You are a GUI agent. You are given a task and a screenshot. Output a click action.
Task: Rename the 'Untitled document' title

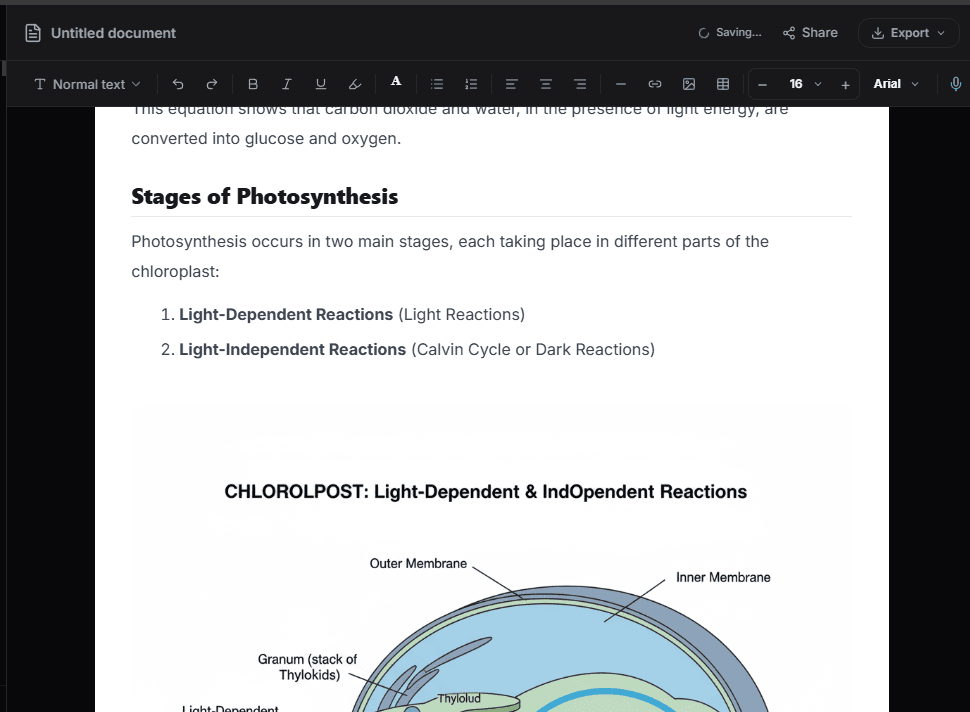tap(113, 33)
